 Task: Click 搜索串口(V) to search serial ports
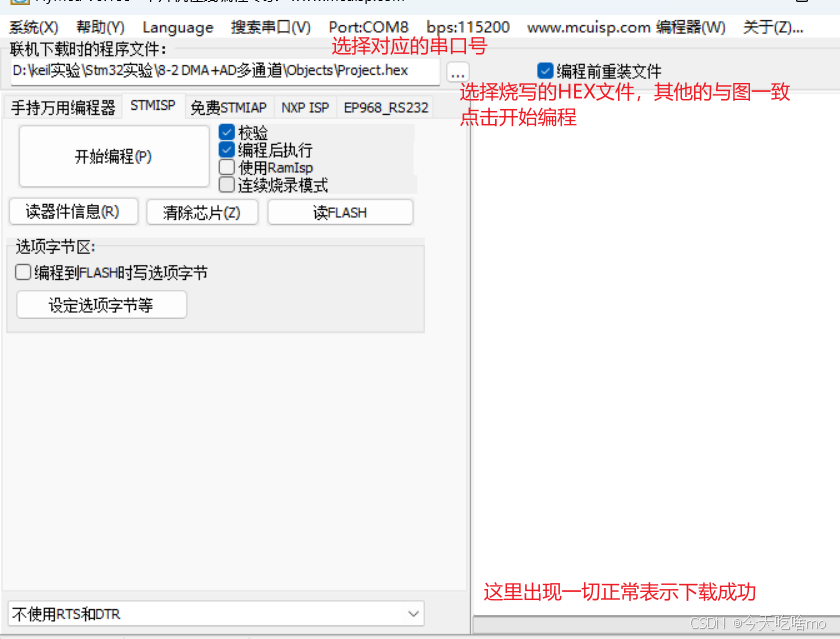pos(271,27)
